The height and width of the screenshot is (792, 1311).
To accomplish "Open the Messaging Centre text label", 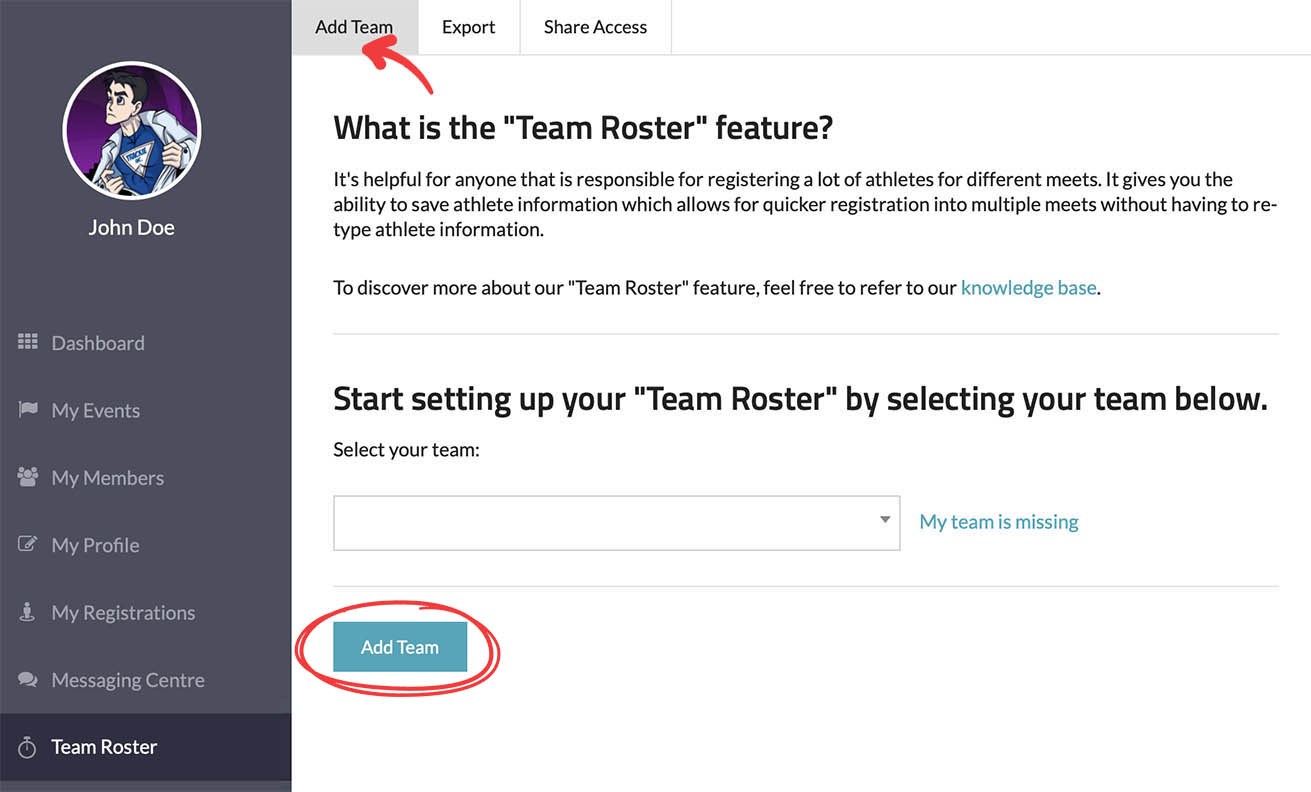I will pyautogui.click(x=128, y=680).
